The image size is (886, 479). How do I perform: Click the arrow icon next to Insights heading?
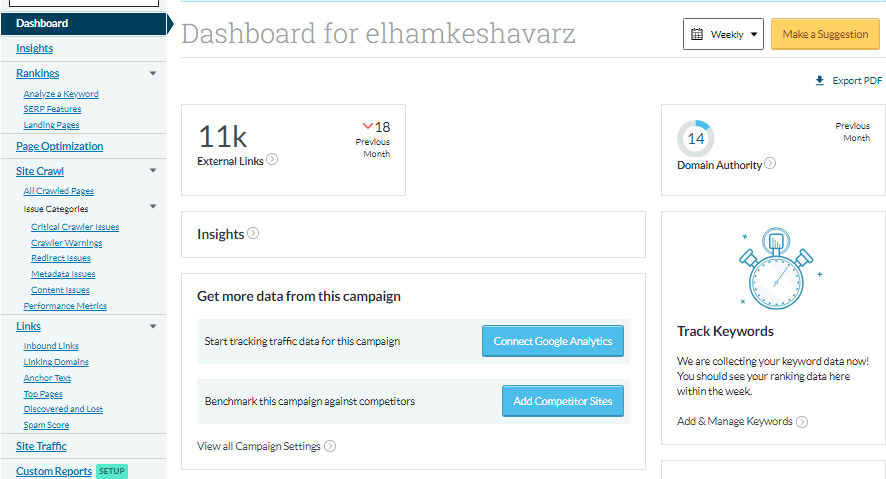253,234
